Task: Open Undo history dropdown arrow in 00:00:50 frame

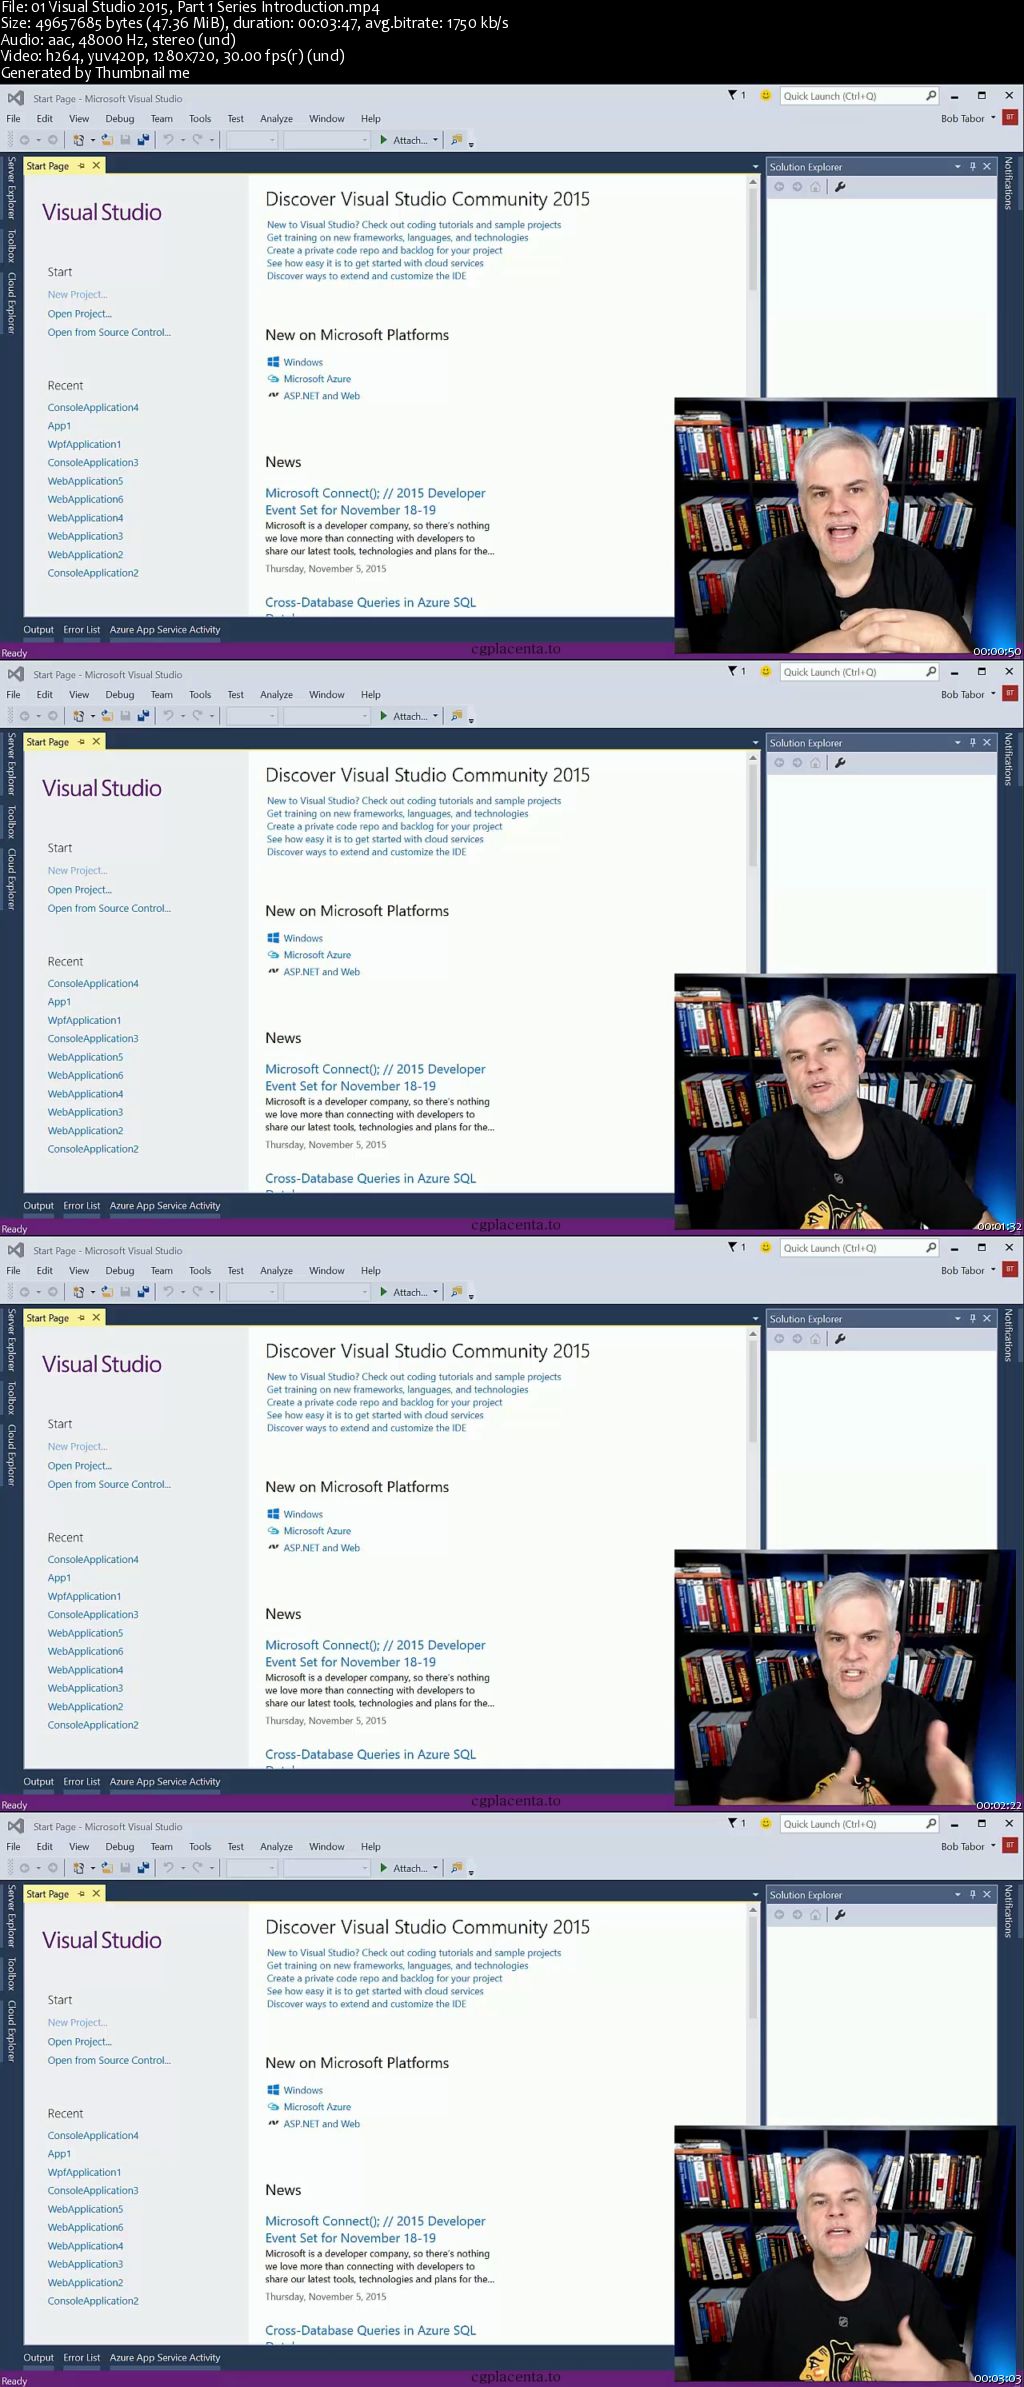Action: click(183, 140)
